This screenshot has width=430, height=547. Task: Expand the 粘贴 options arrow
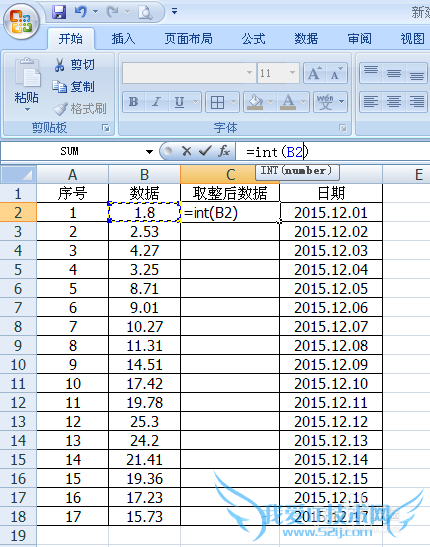(27, 110)
